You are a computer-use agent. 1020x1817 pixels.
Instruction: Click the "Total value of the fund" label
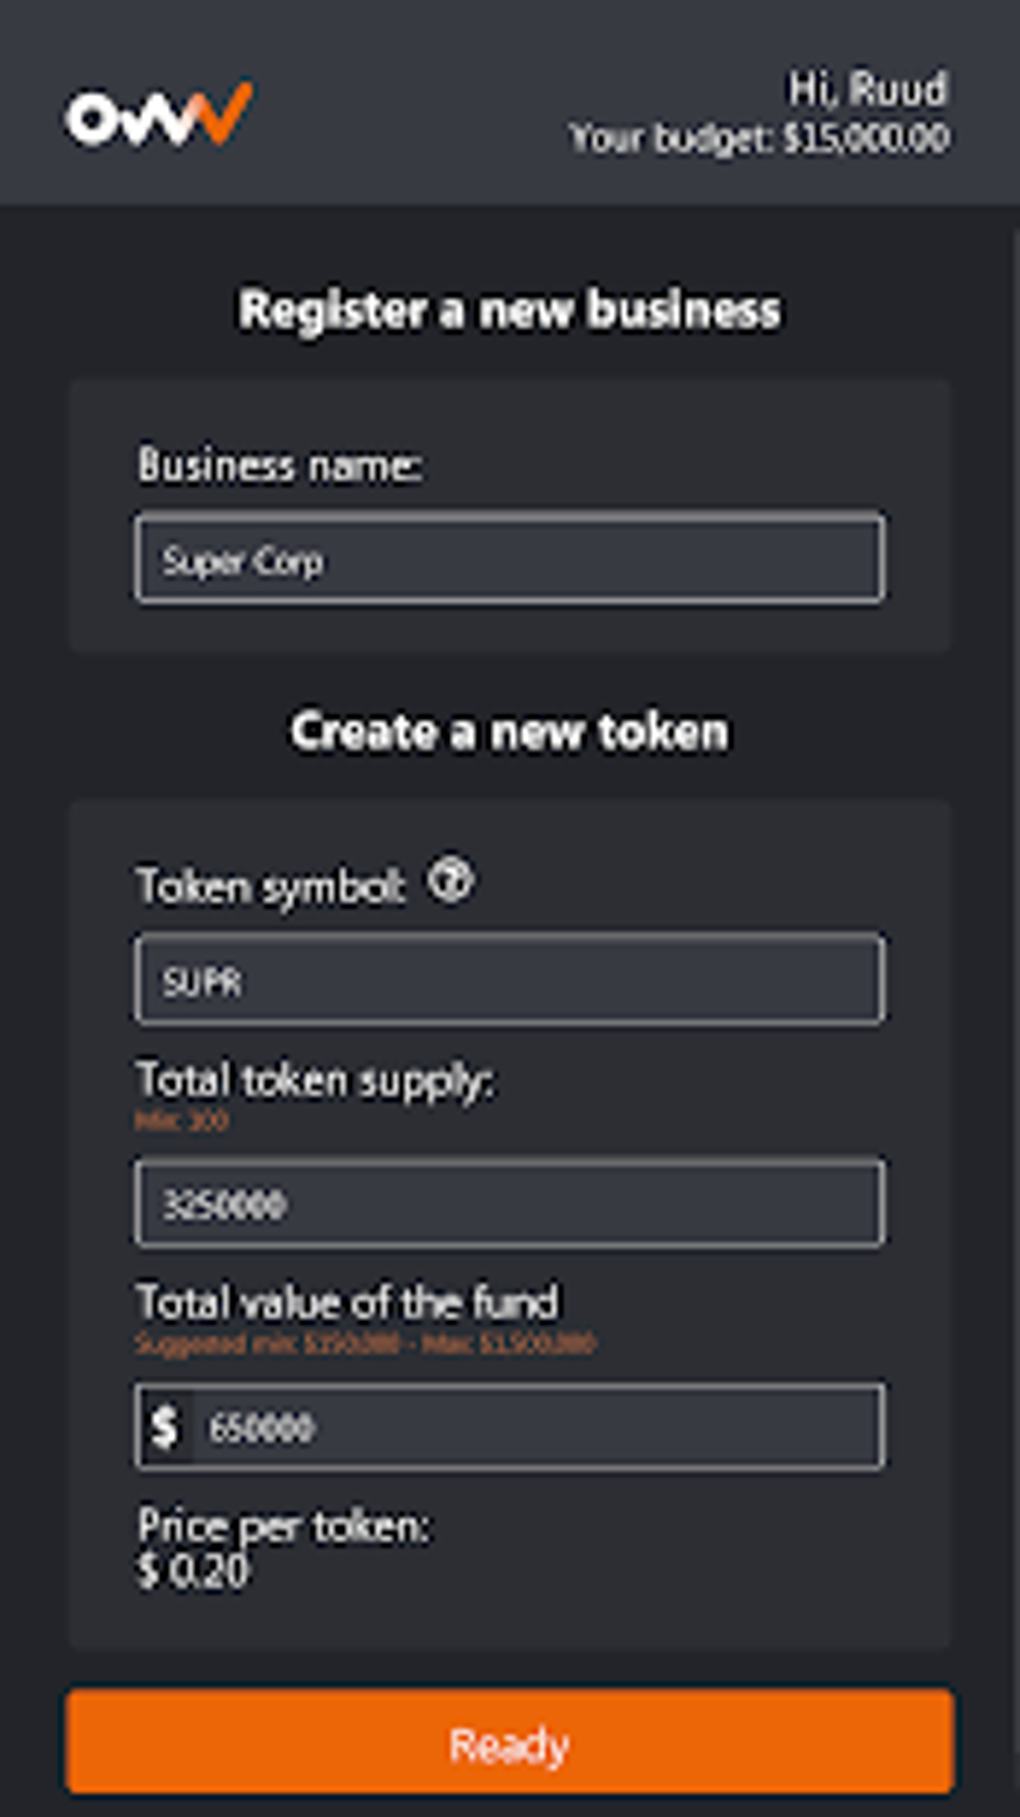click(x=347, y=1302)
